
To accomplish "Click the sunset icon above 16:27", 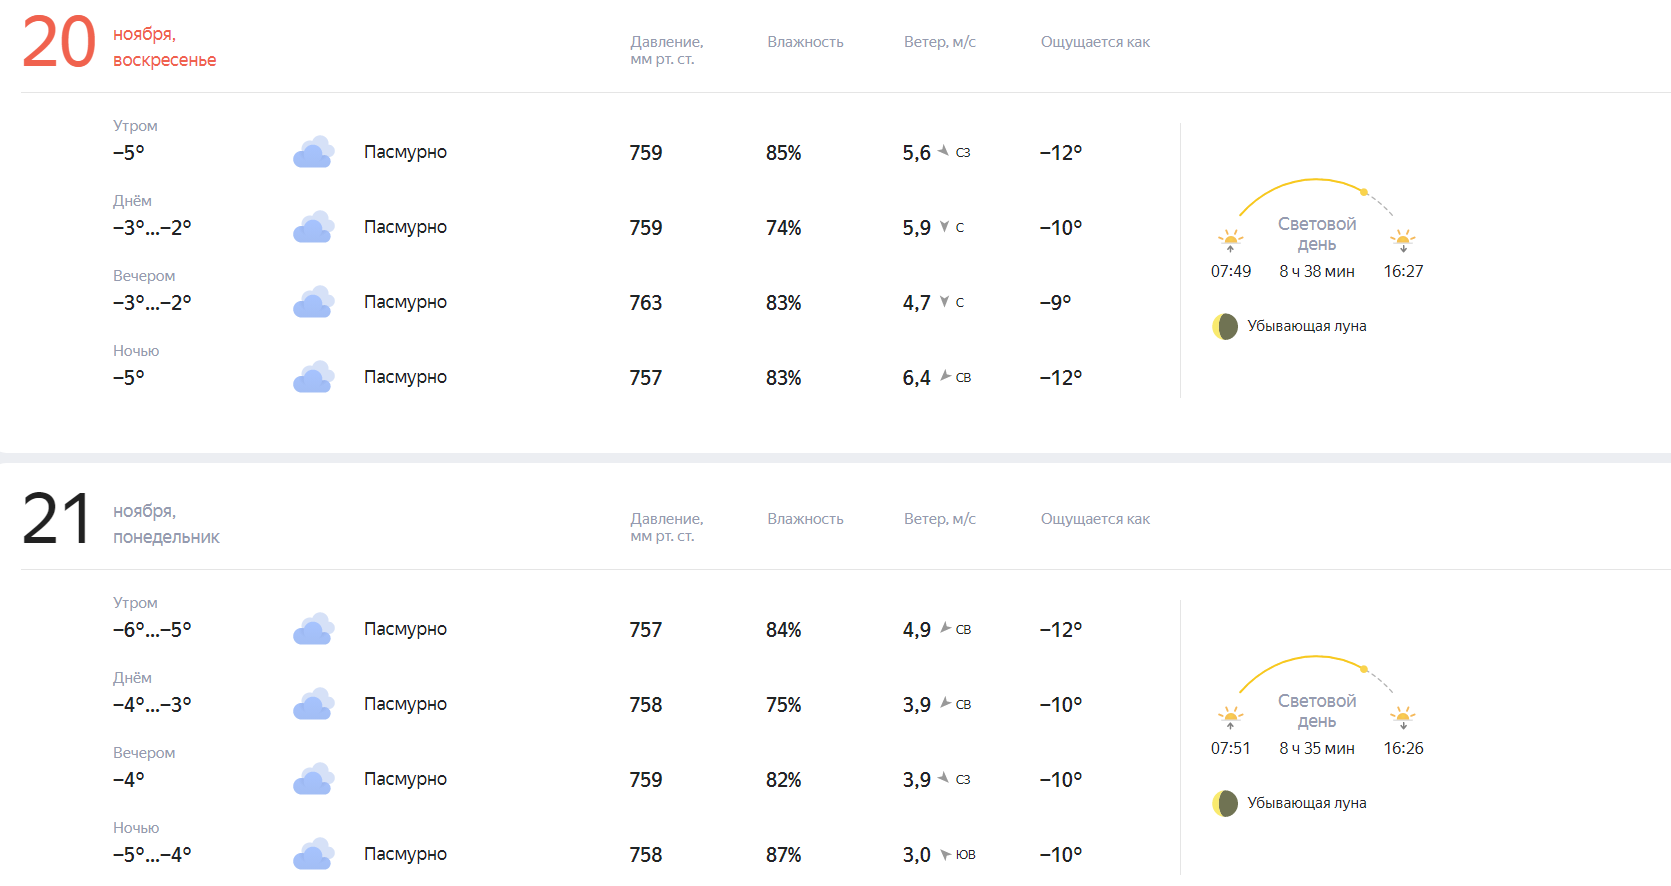I will click(1403, 240).
